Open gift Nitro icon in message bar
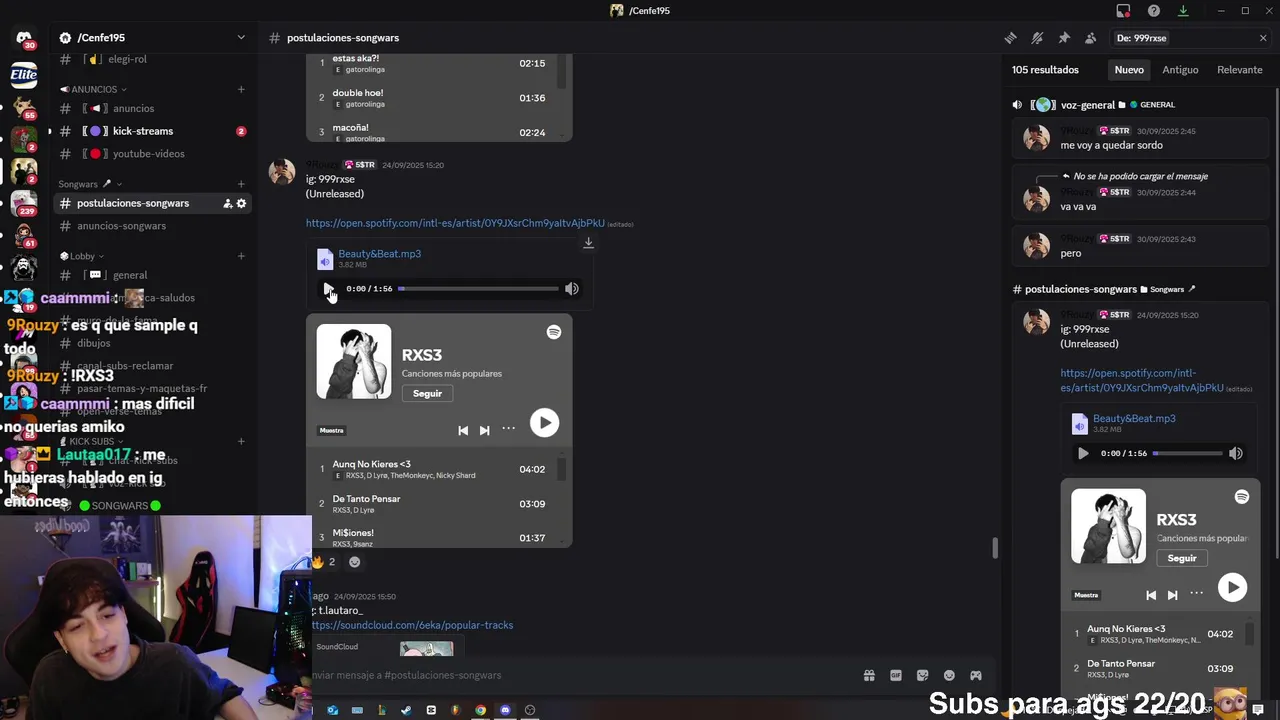The image size is (1280, 720). click(869, 675)
